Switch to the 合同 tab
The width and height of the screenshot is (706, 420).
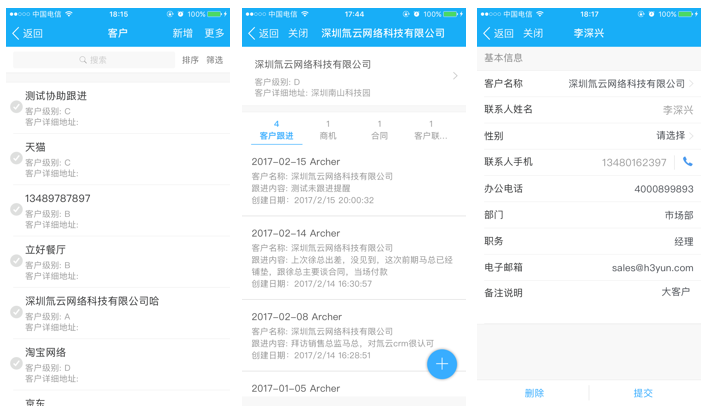(x=380, y=130)
